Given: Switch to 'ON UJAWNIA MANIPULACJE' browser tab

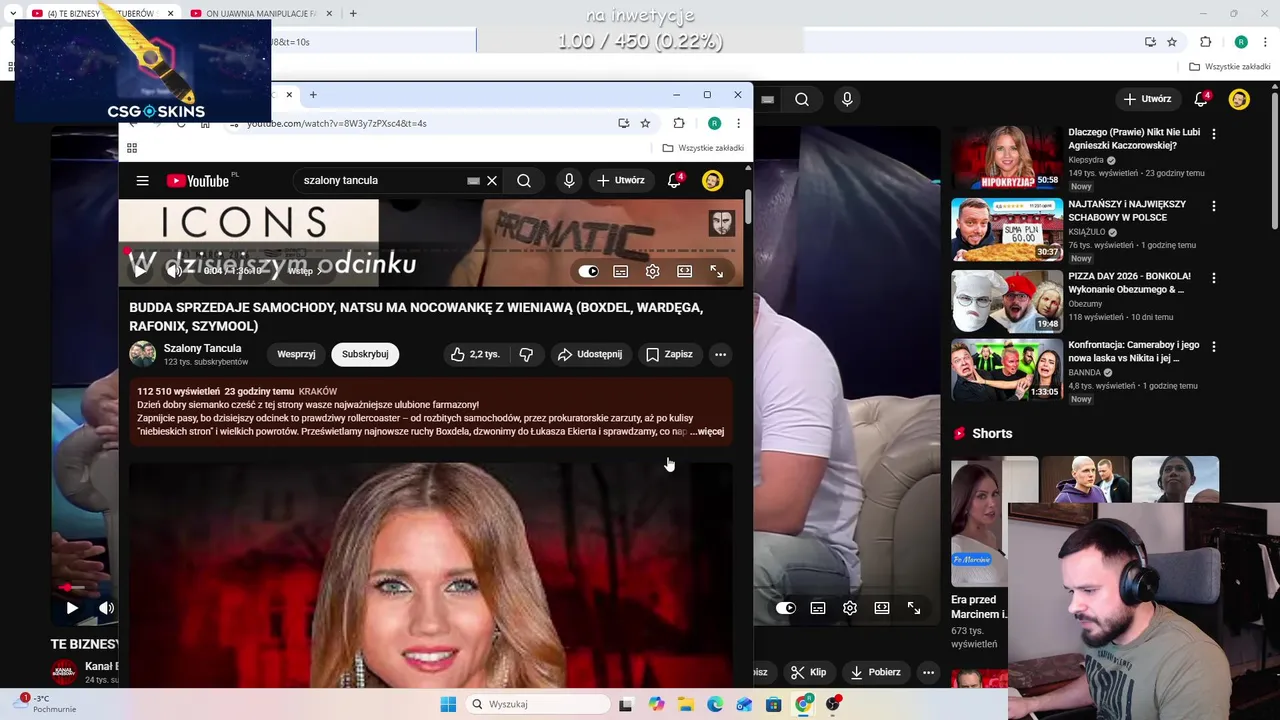Looking at the screenshot, I should pyautogui.click(x=261, y=14).
